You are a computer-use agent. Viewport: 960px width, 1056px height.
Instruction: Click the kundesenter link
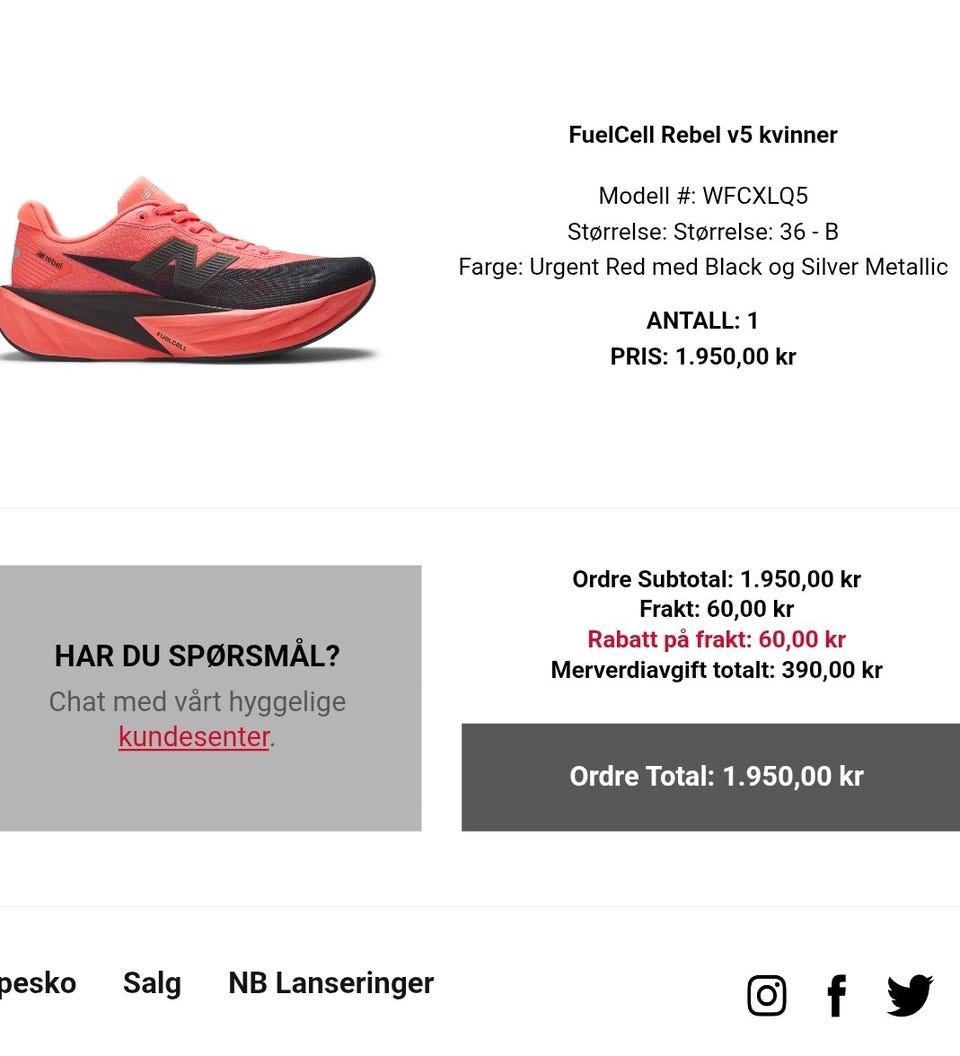[x=194, y=736]
